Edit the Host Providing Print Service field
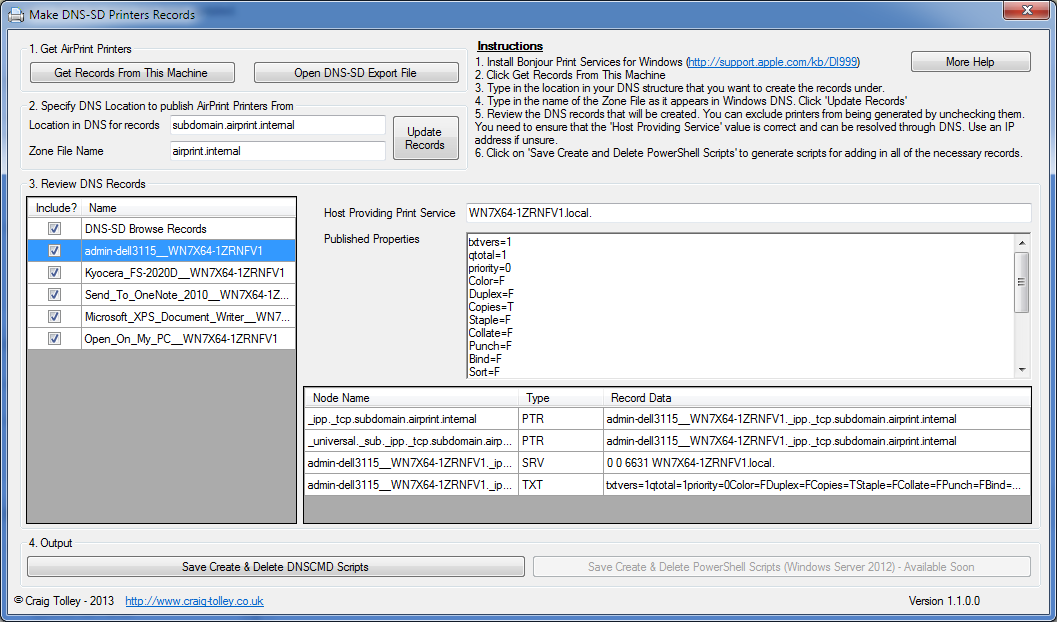Screen dimensions: 1057x622 748,213
